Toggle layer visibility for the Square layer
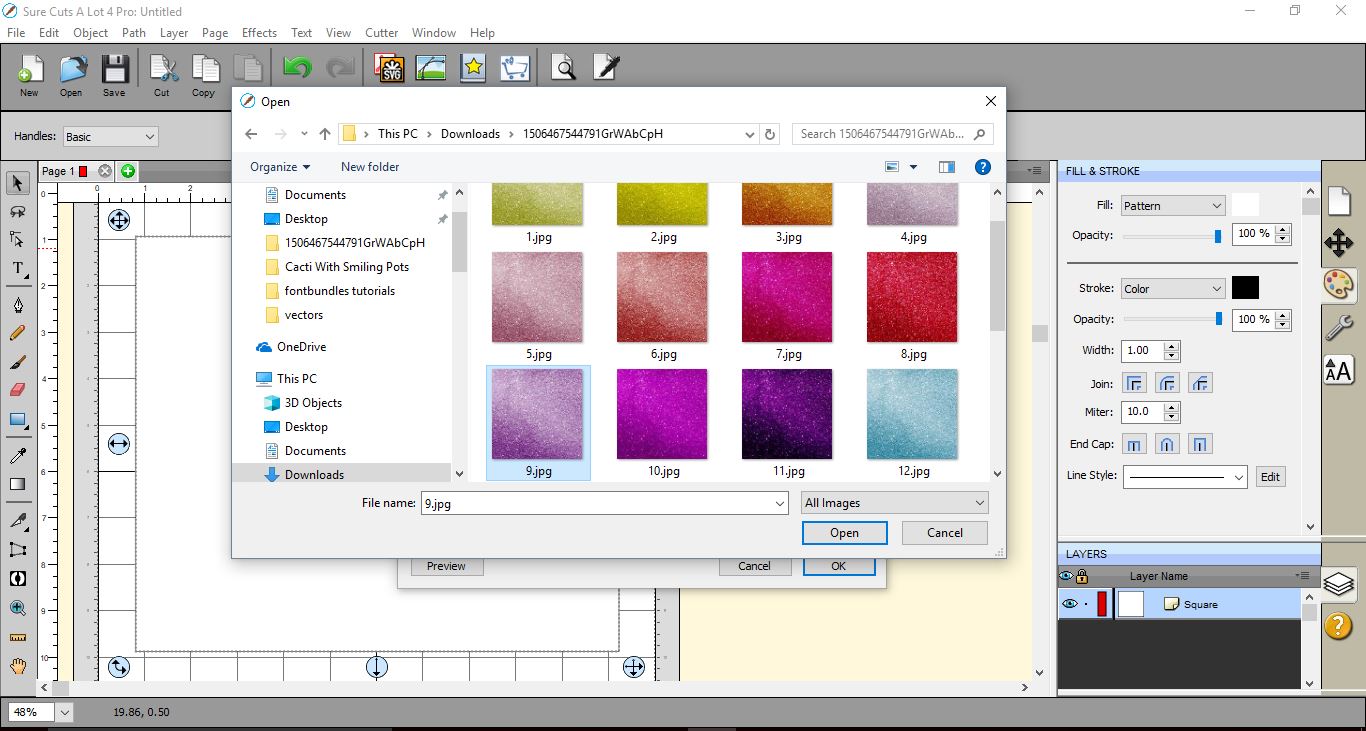 point(1068,603)
